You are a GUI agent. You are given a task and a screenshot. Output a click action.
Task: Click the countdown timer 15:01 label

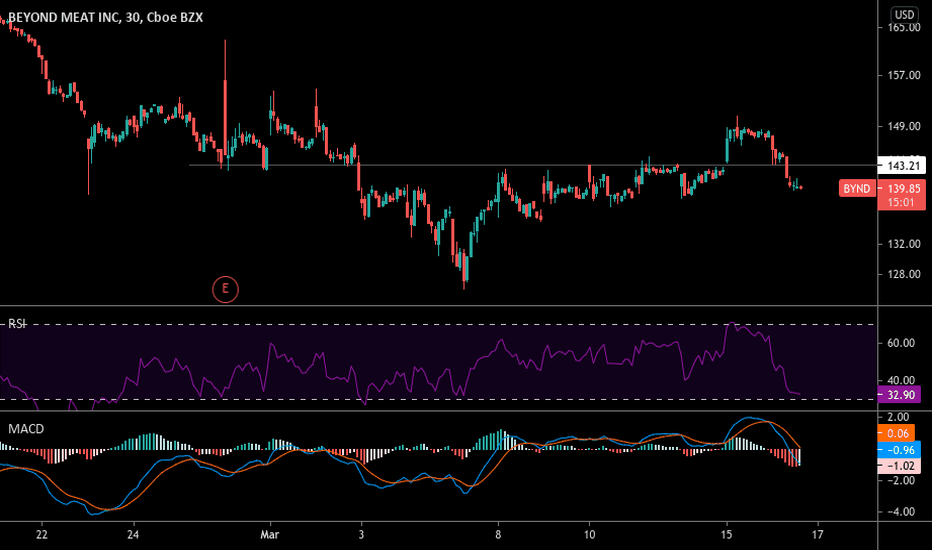tap(901, 203)
